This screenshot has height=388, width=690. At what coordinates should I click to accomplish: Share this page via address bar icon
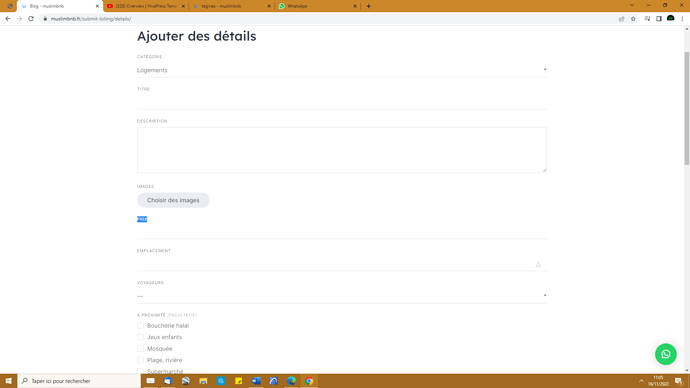click(x=621, y=19)
